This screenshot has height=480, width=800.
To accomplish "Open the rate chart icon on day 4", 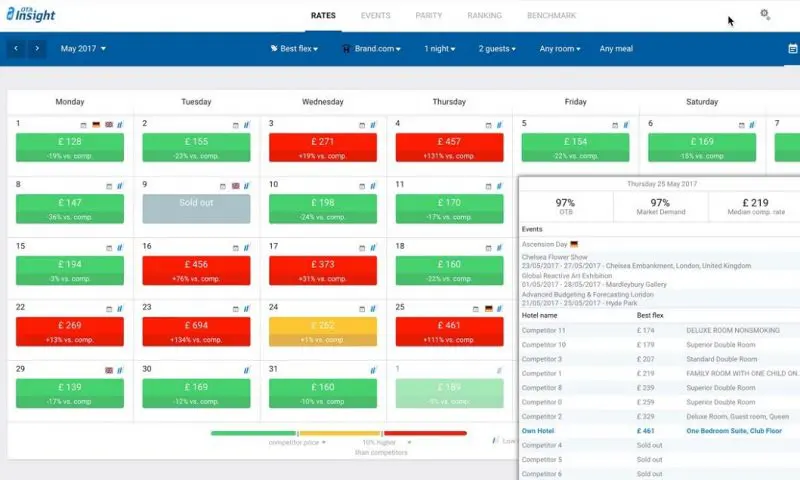I will (499, 124).
